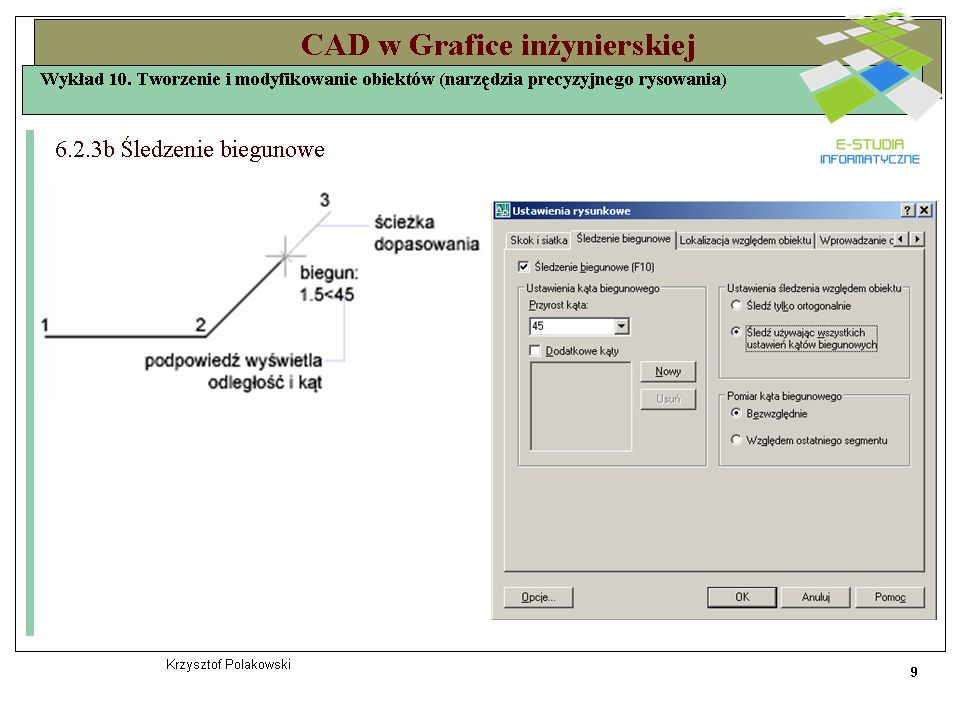This screenshot has height=720, width=960.
Task: Click the page number 9
Action: (x=913, y=672)
